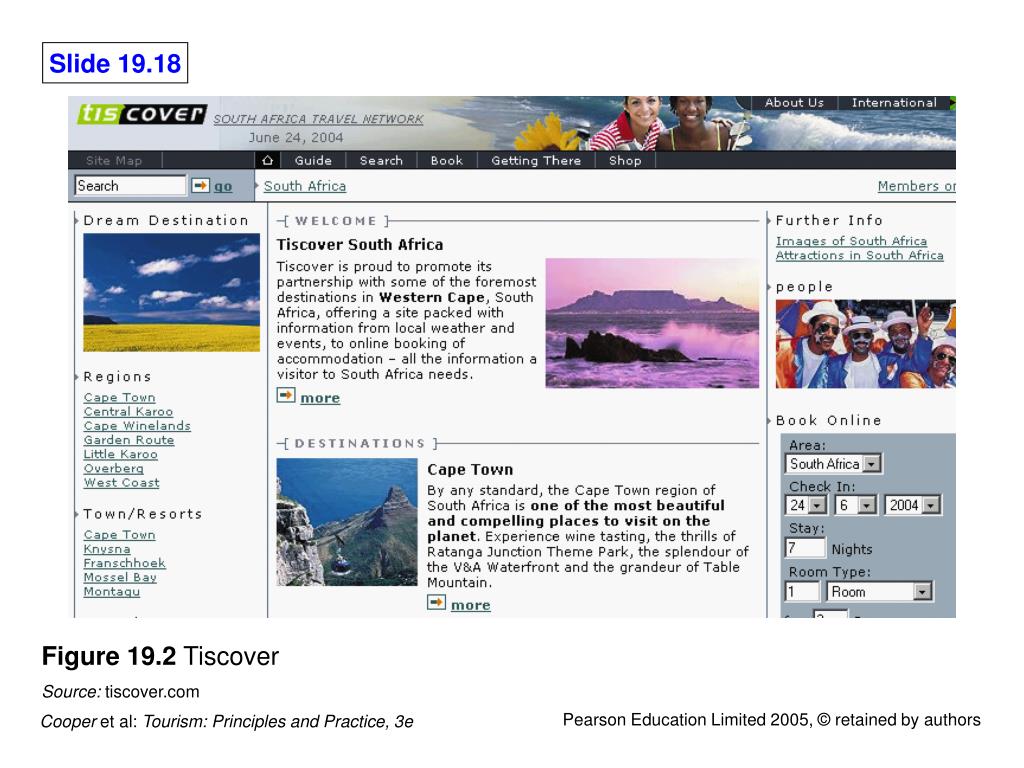Open the Search menu item
This screenshot has height=768, width=1024.
(x=381, y=160)
